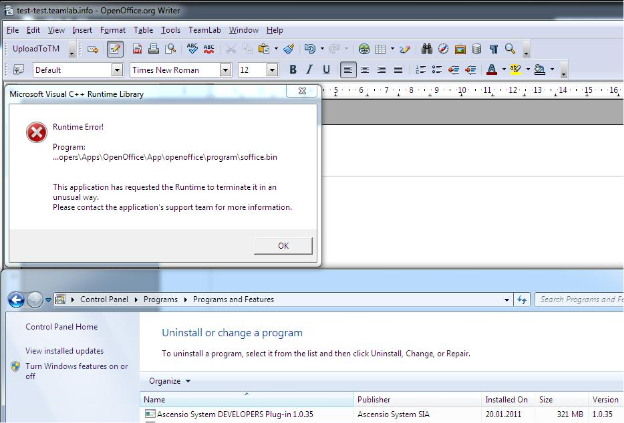Open Document as E-mail icon

tap(93, 49)
